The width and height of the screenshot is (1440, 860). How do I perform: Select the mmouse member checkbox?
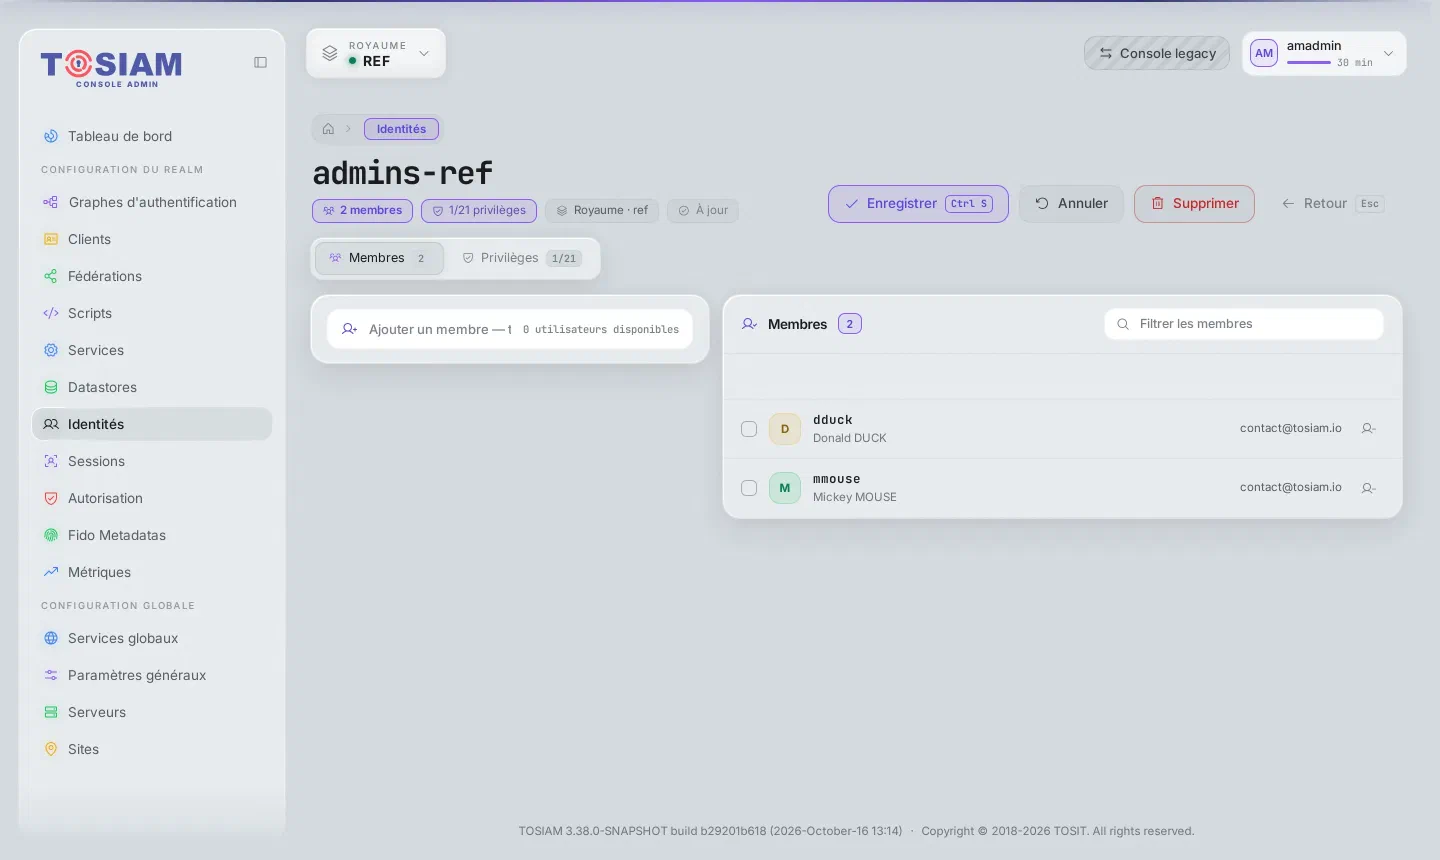(x=749, y=488)
